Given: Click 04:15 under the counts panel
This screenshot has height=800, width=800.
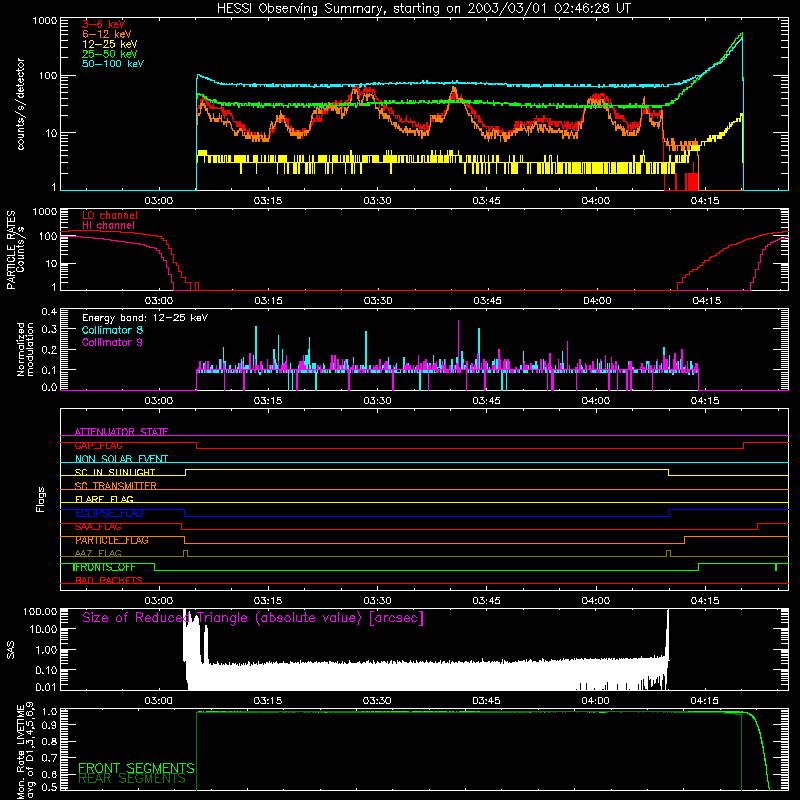Looking at the screenshot, I should click(x=705, y=201).
